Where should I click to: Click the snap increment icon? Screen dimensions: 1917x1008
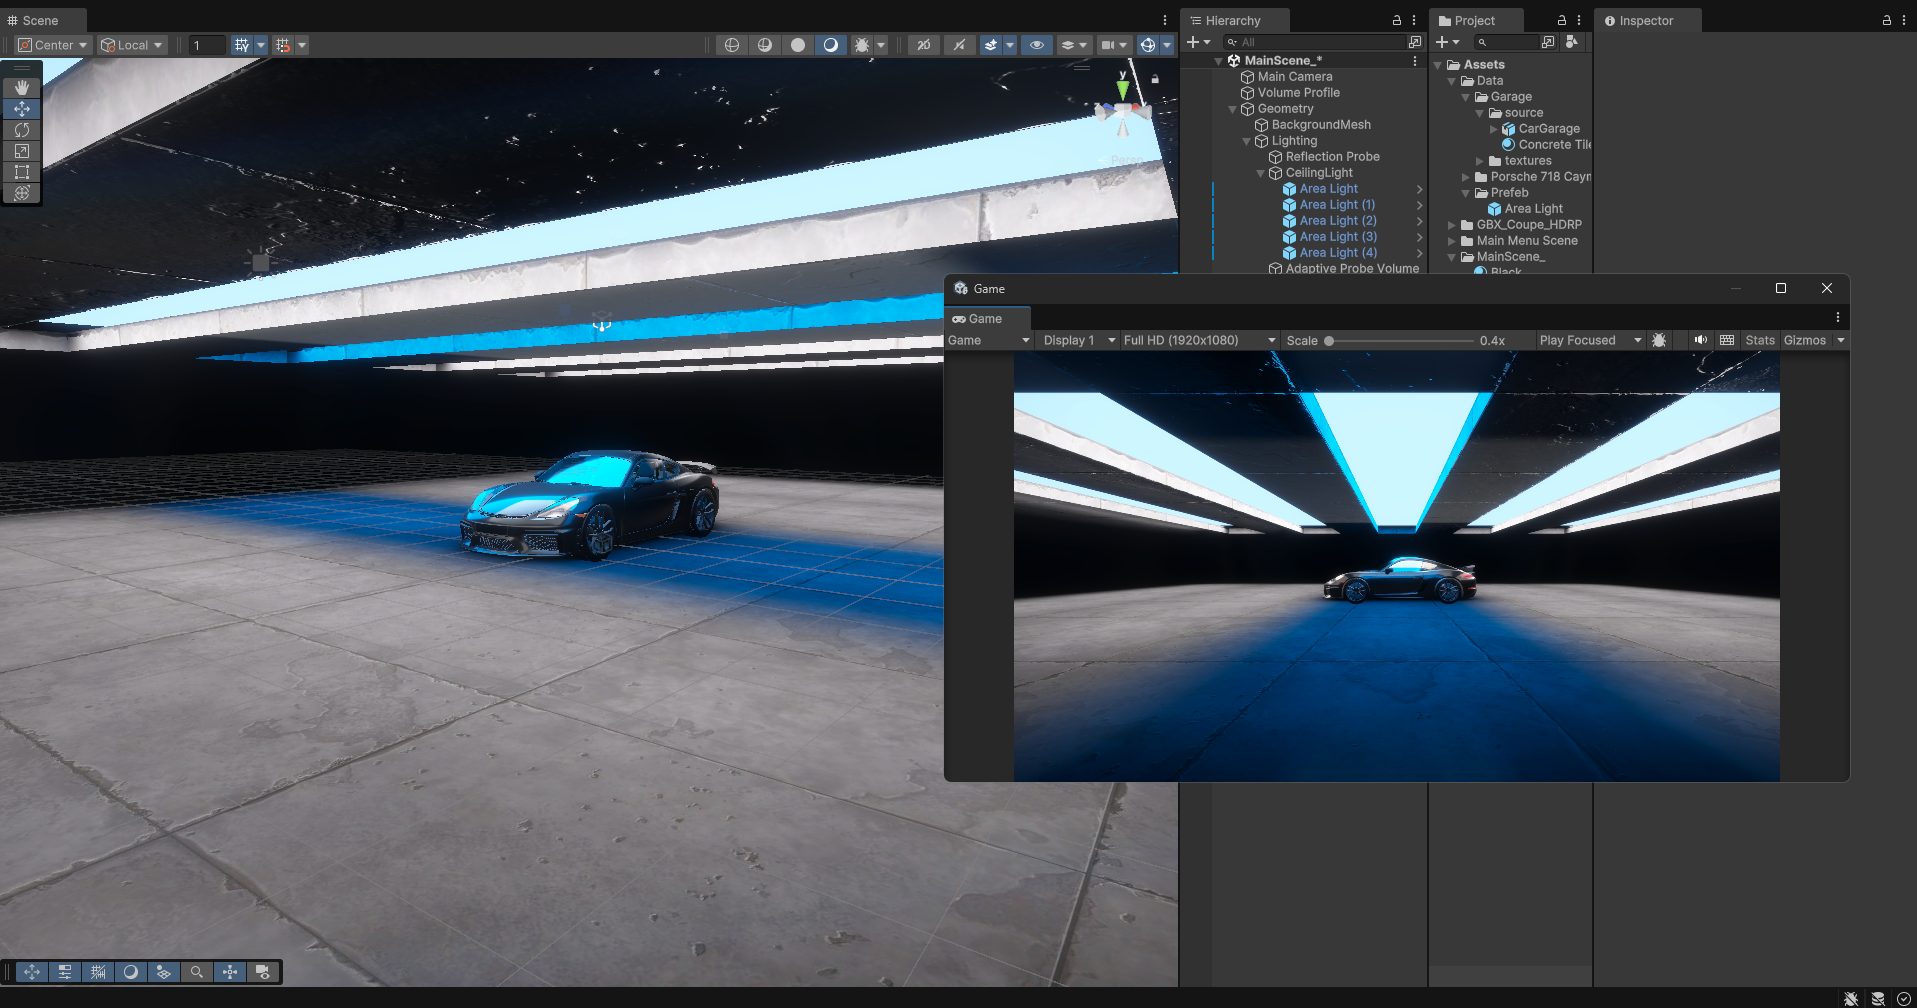click(x=283, y=45)
